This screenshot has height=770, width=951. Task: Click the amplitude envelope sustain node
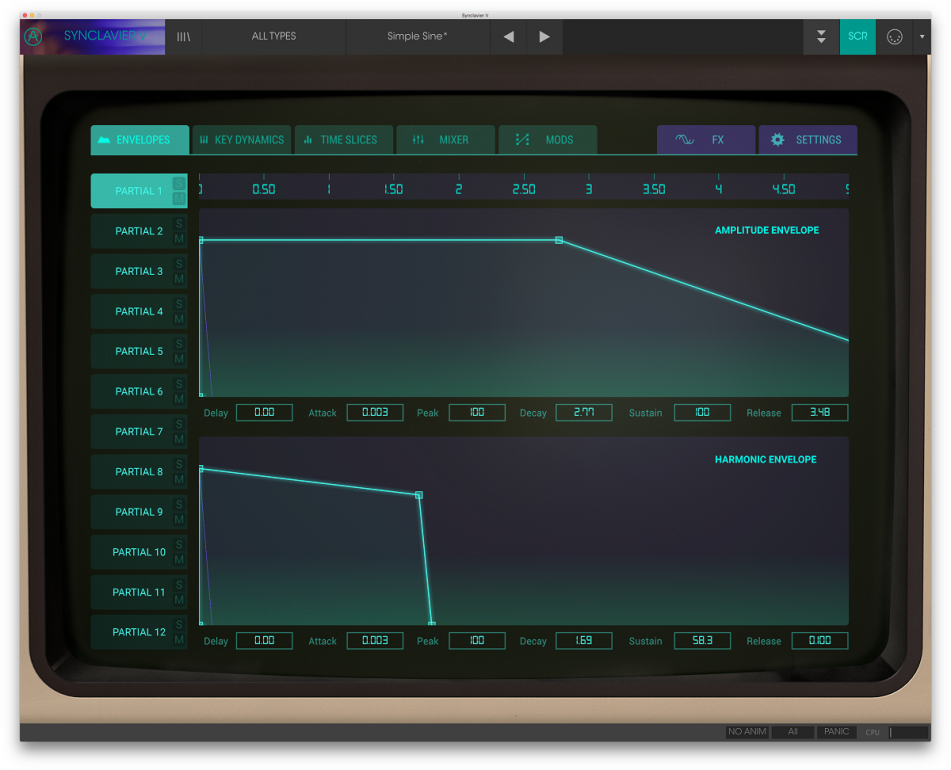pos(559,240)
